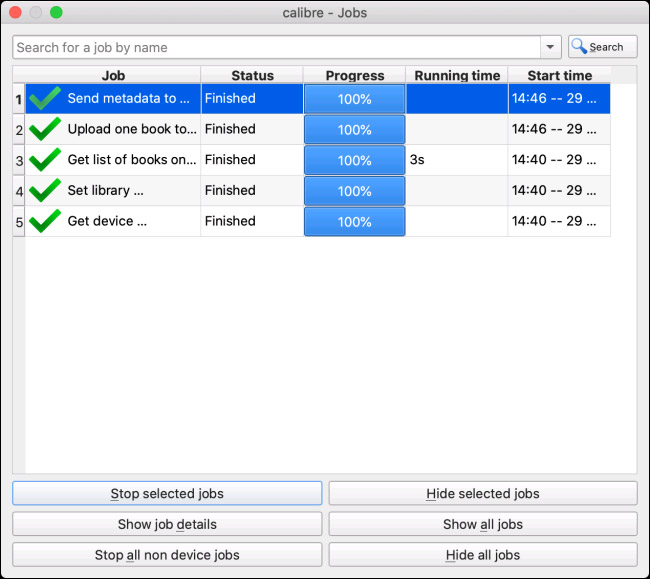Select row header number 5
The image size is (650, 579).
tap(19, 221)
